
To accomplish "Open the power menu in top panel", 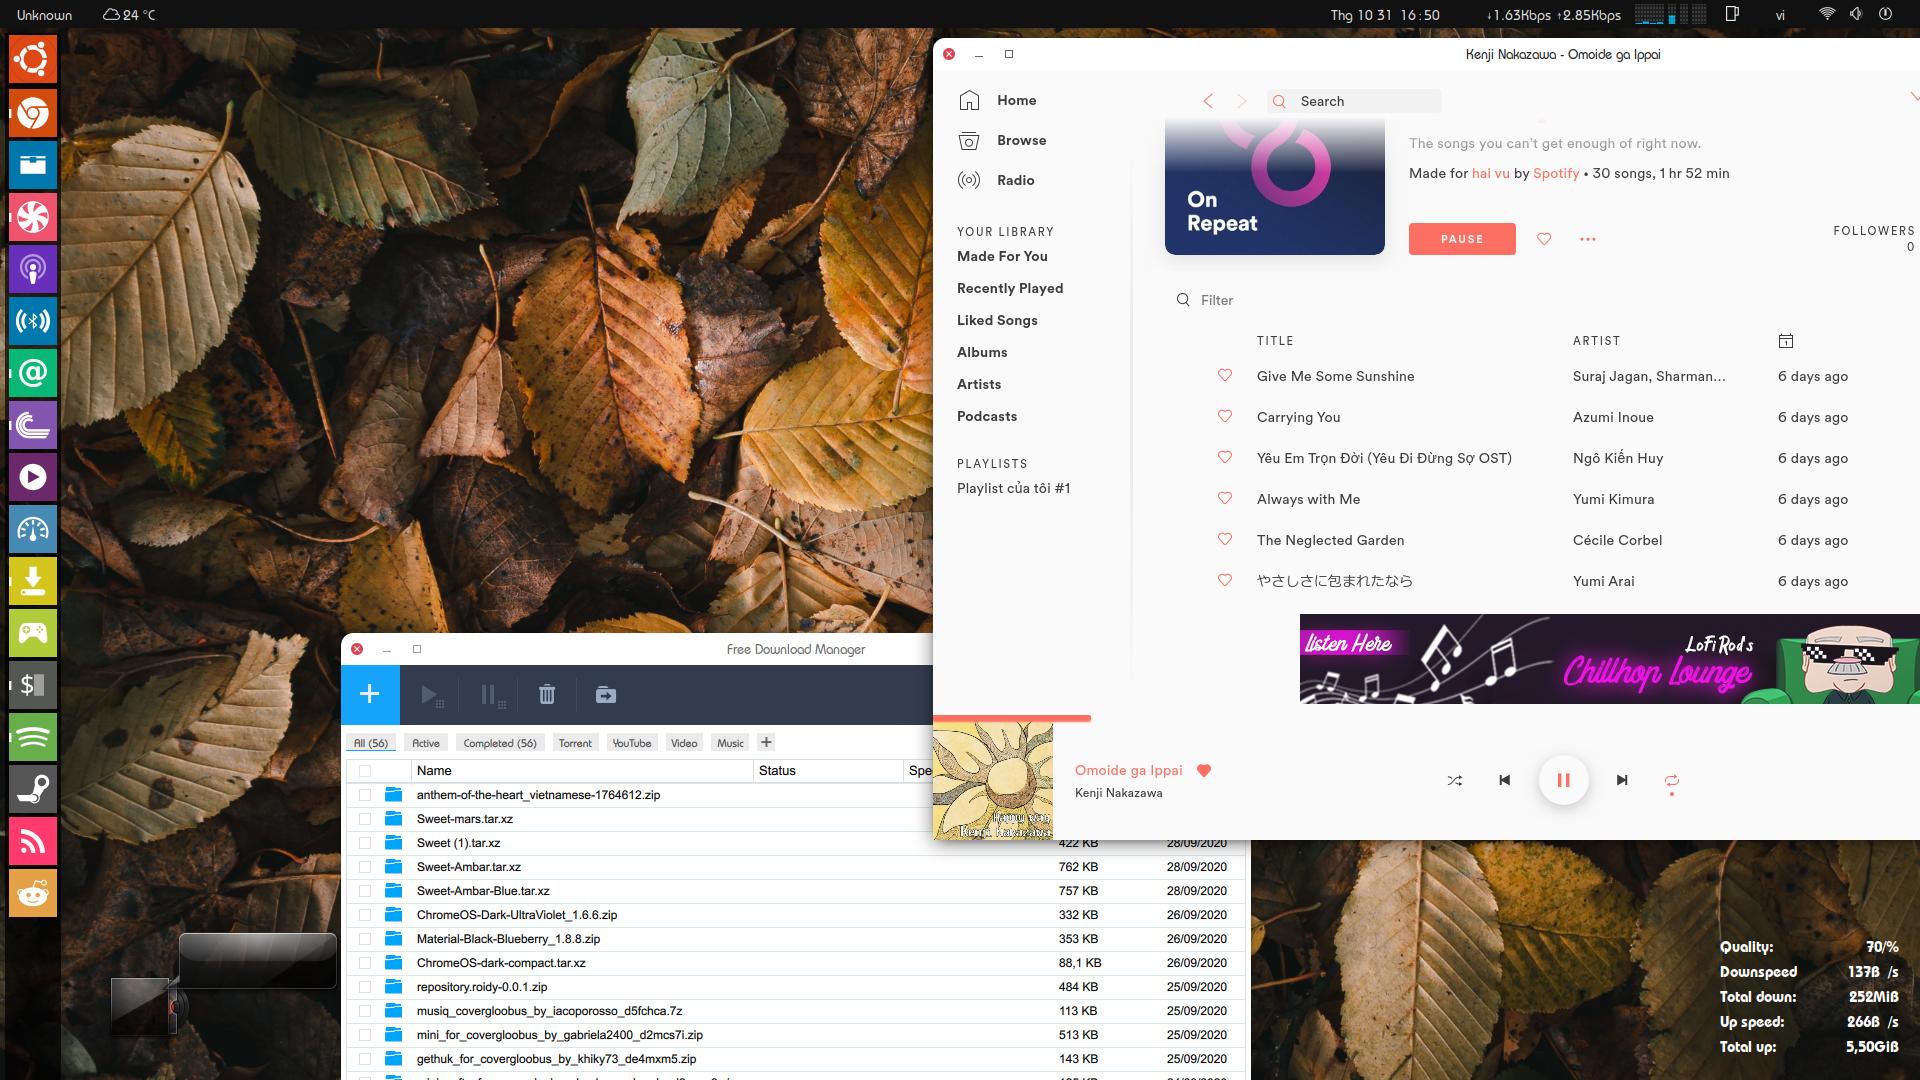I will (x=1885, y=15).
